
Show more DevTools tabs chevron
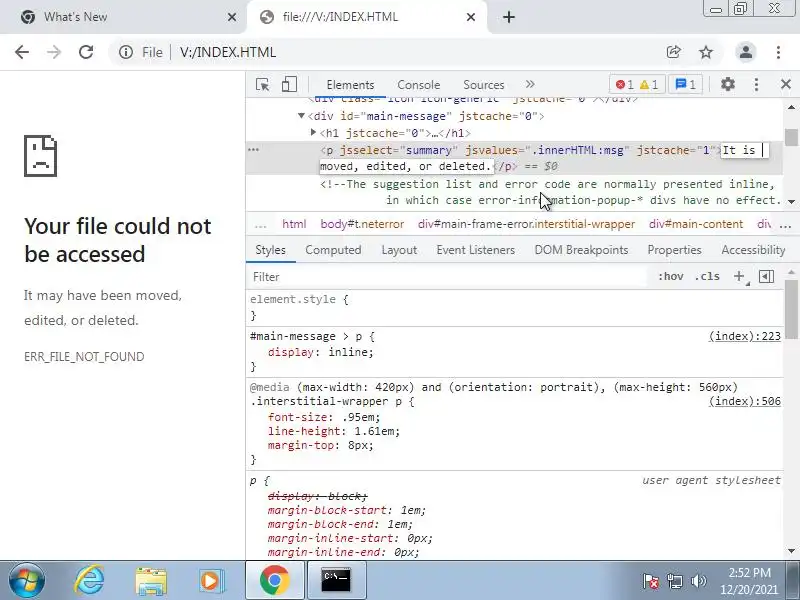(530, 84)
